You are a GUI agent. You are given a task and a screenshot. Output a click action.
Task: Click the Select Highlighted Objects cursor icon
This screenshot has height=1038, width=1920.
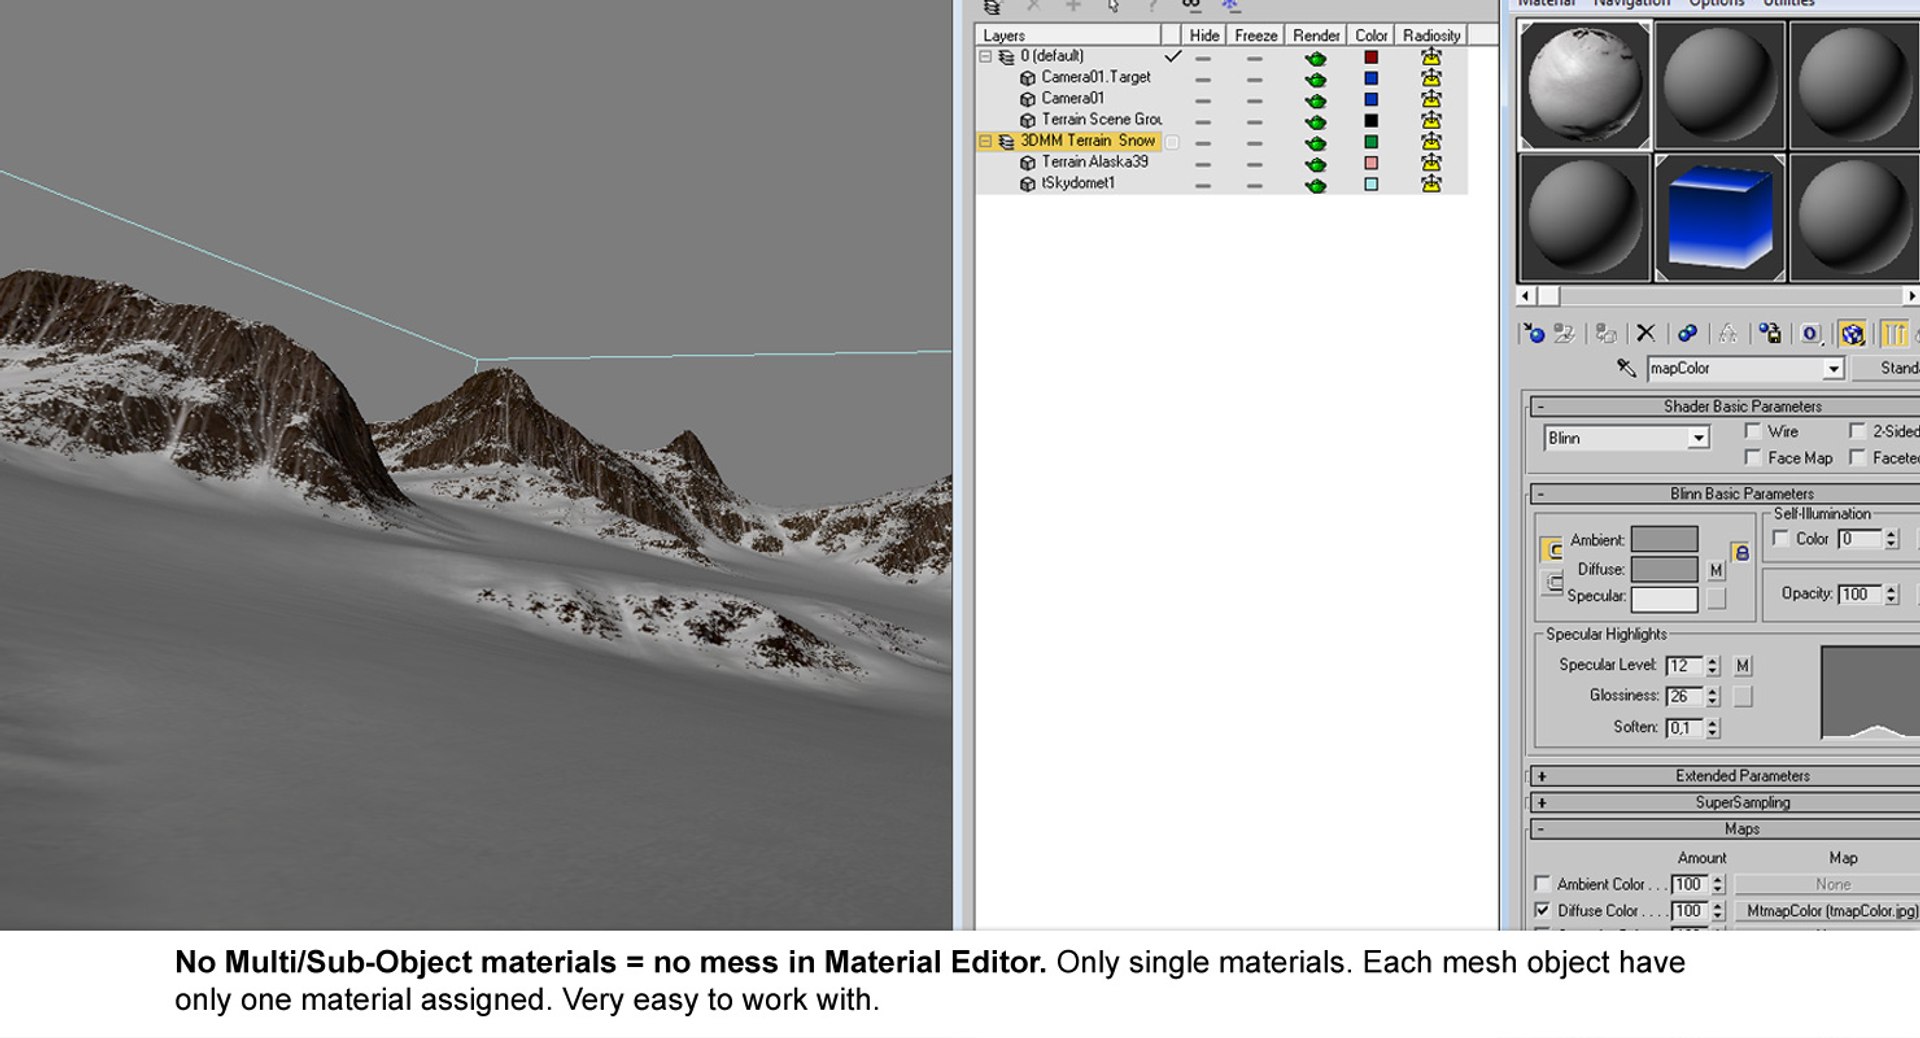click(x=1113, y=6)
